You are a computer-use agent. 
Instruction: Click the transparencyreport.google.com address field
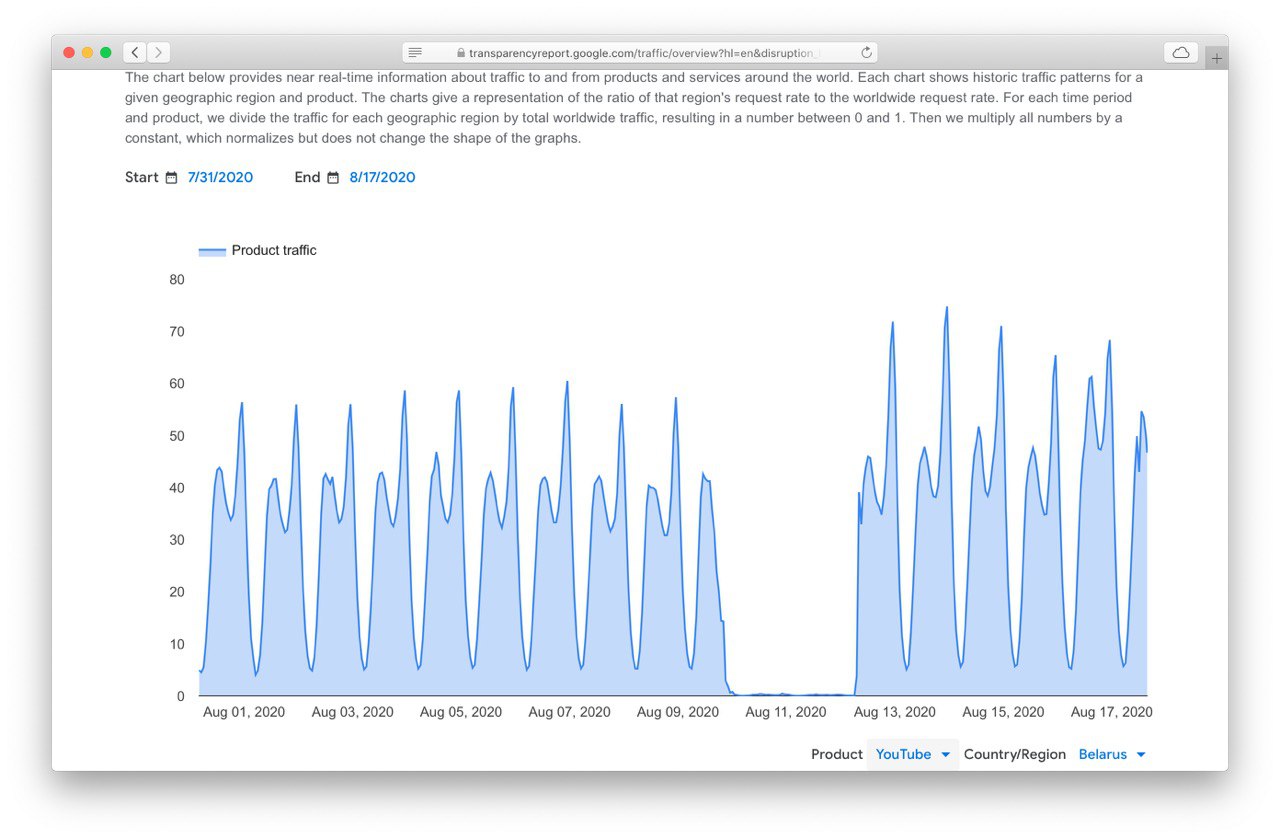pyautogui.click(x=640, y=52)
